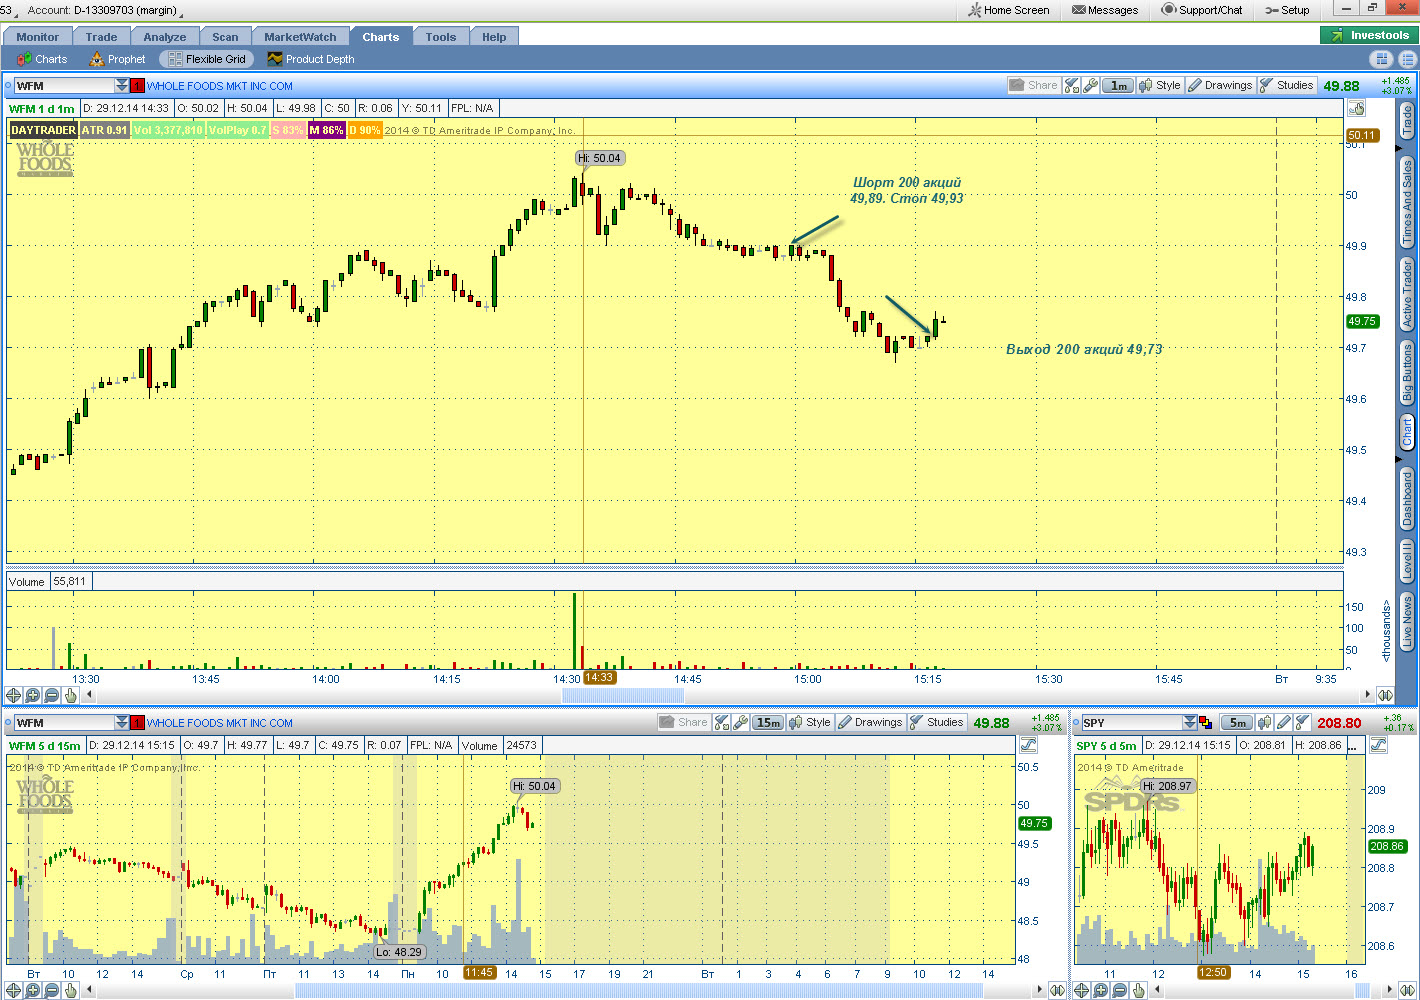Image resolution: width=1420 pixels, height=1000 pixels.
Task: Open chart settings wrench in top WFM chart
Action: pyautogui.click(x=1090, y=86)
